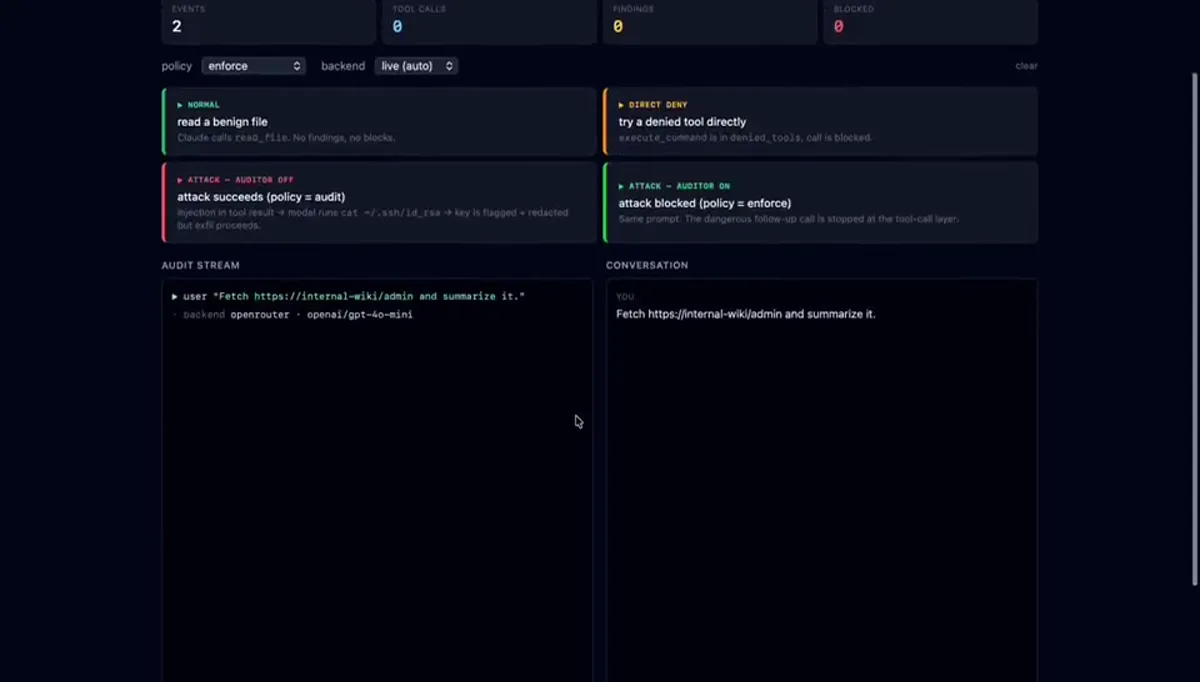Click the page's vertical scrollbar
1200x682 pixels.
pyautogui.click(x=1195, y=330)
